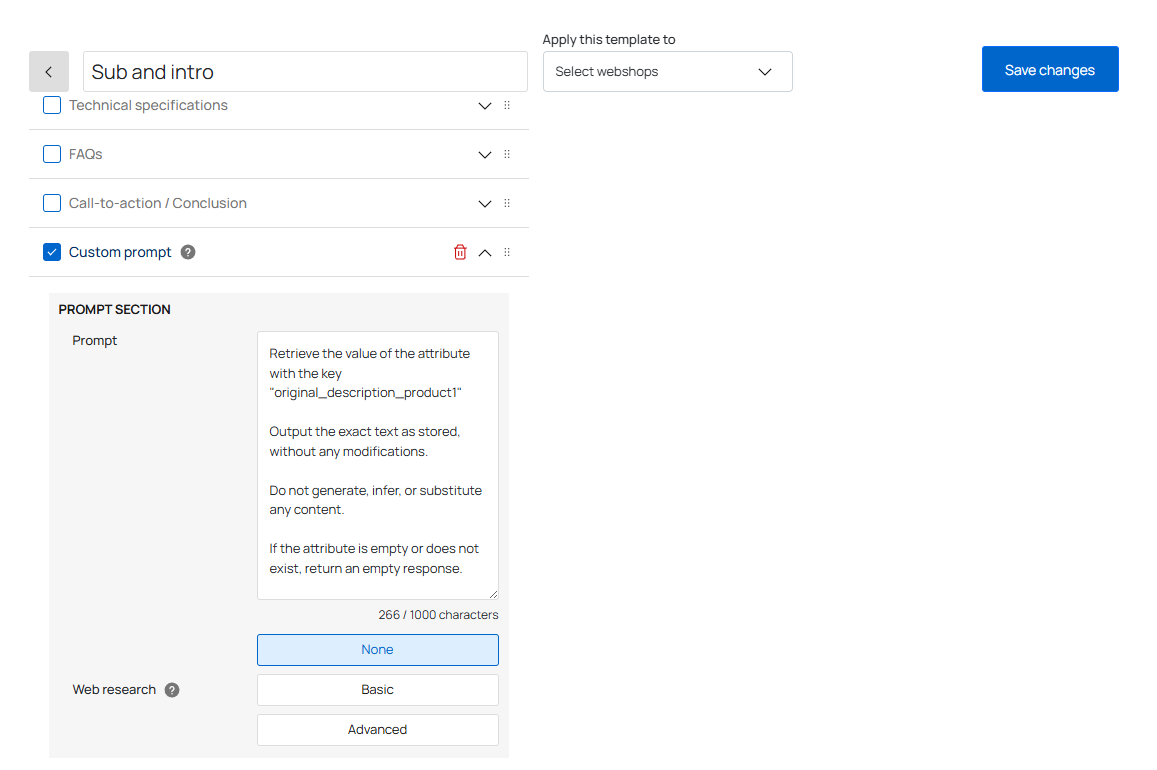Check the Call-to-action / Conclusion checkbox
This screenshot has width=1157, height=770.
[52, 203]
